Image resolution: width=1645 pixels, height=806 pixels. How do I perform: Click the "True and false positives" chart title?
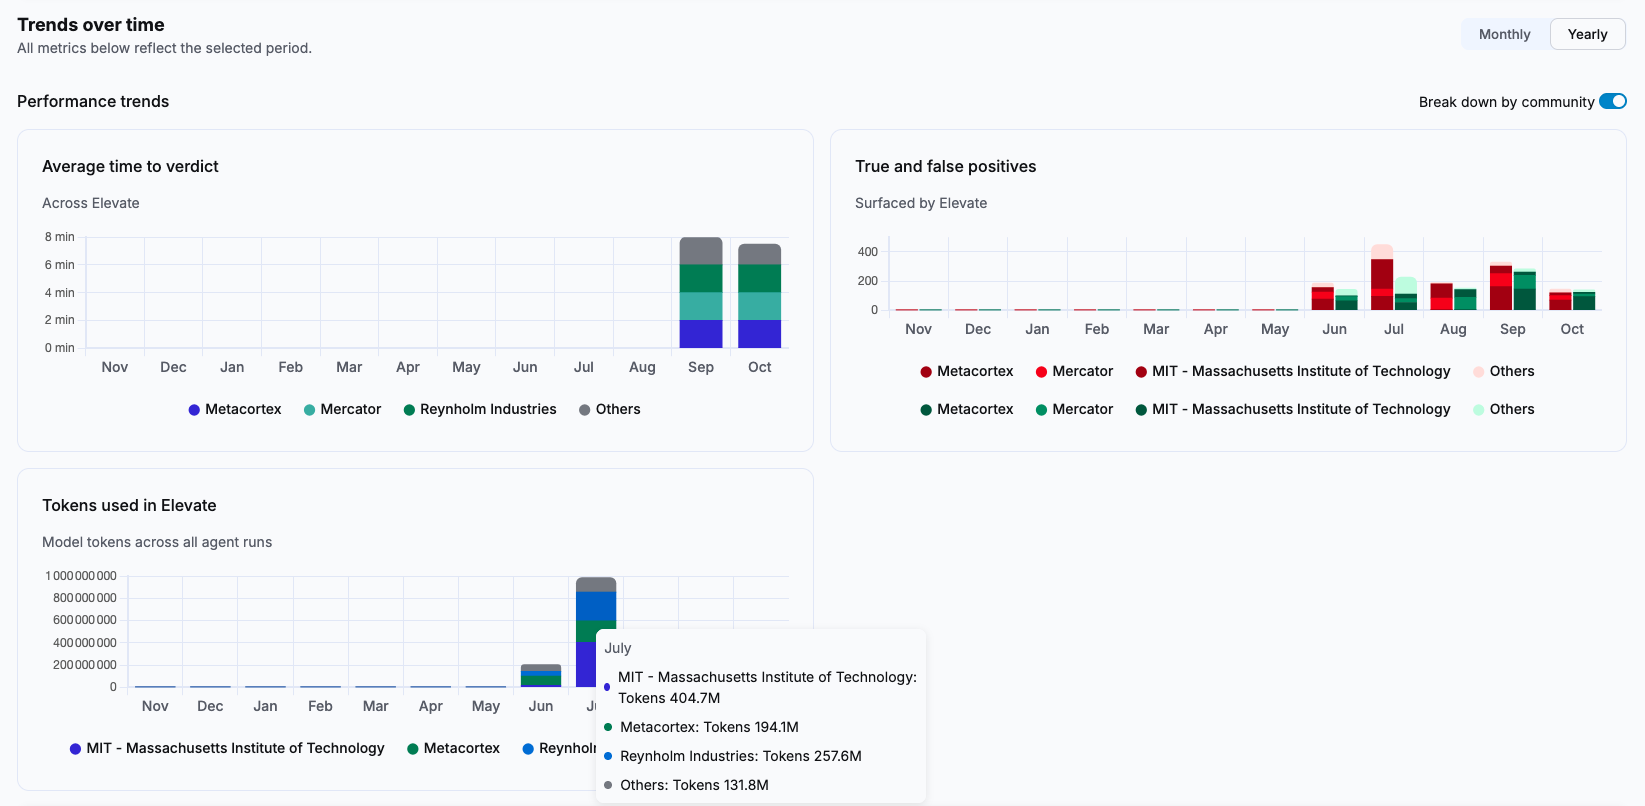(946, 166)
